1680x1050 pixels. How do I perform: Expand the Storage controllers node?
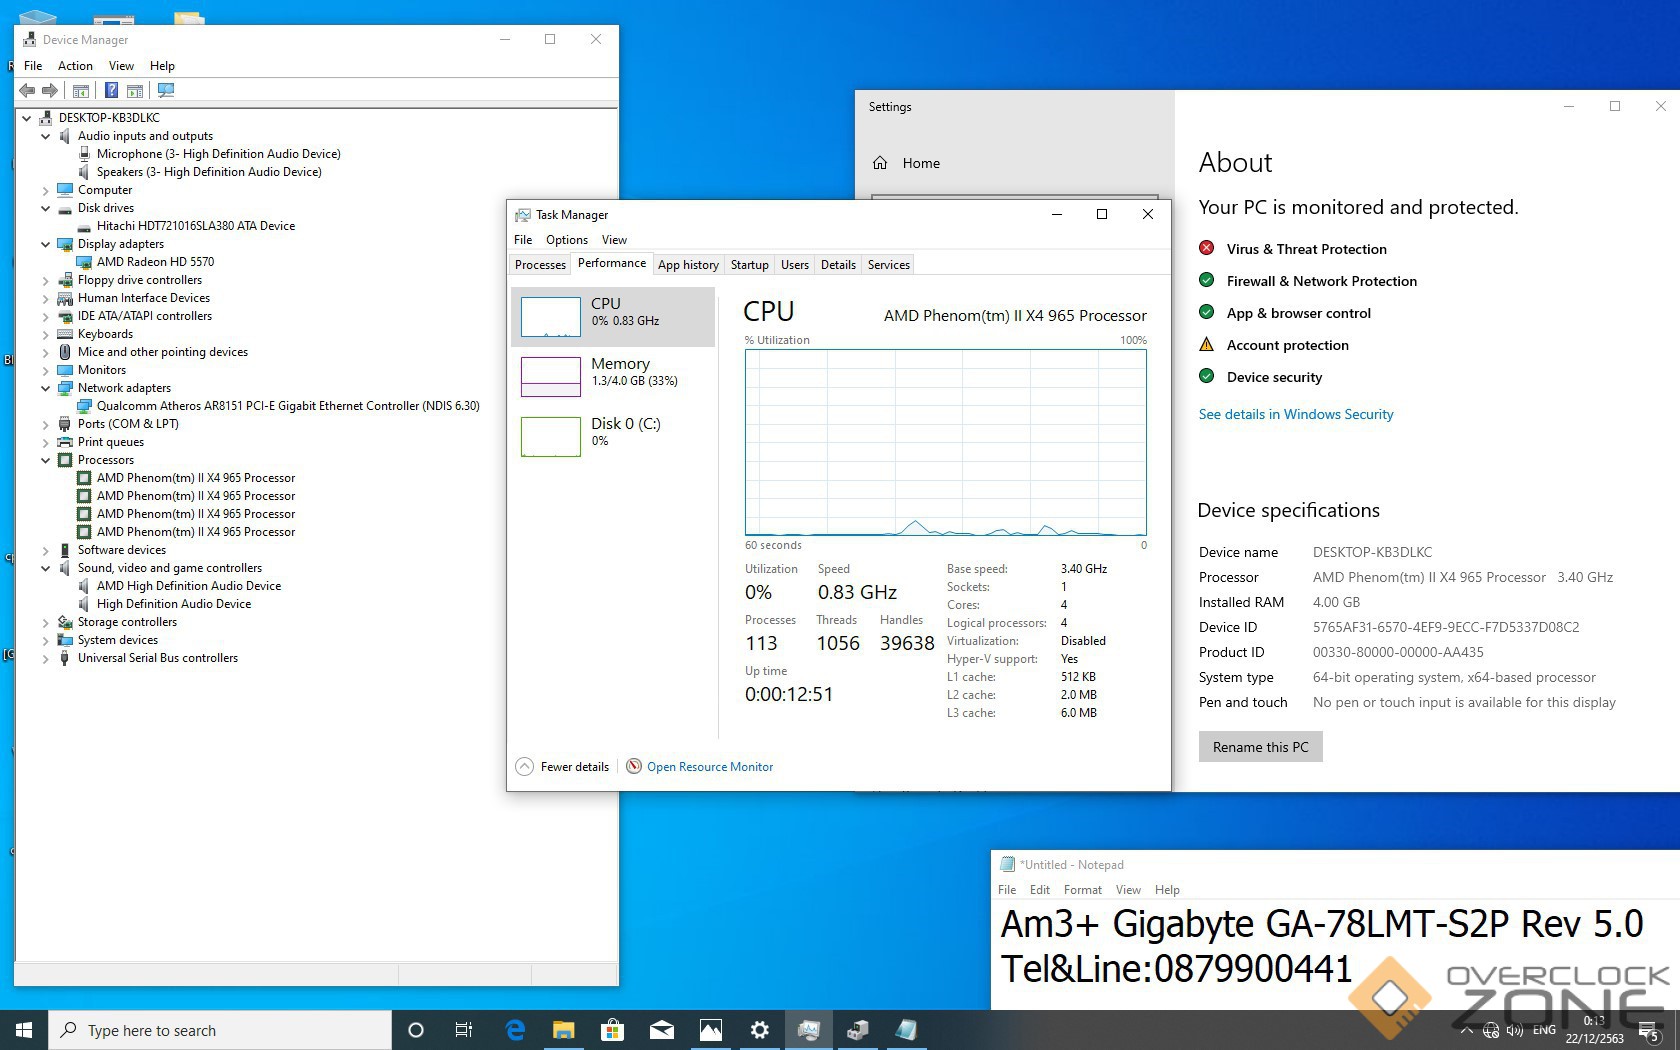click(45, 622)
